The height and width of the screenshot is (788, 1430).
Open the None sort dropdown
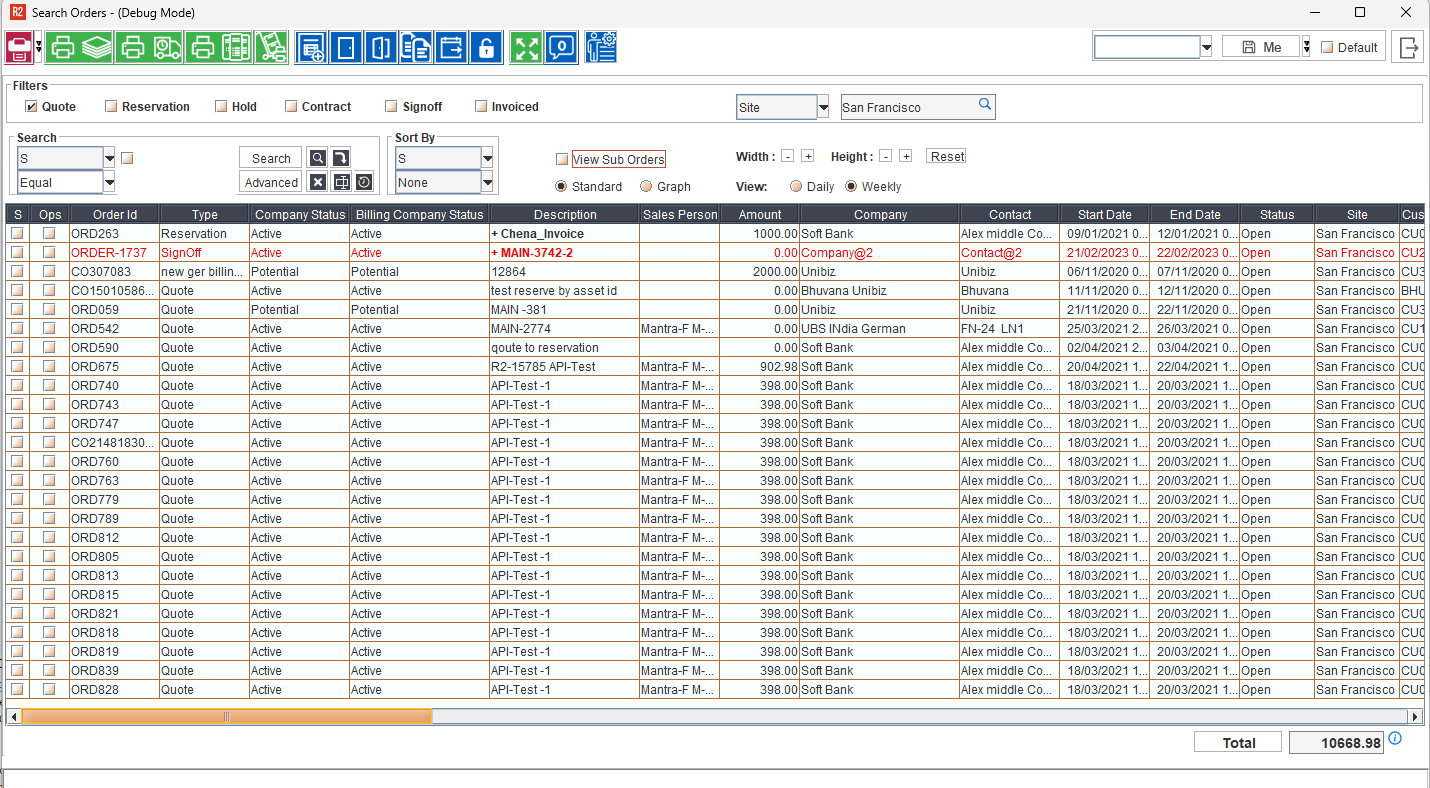coord(486,182)
